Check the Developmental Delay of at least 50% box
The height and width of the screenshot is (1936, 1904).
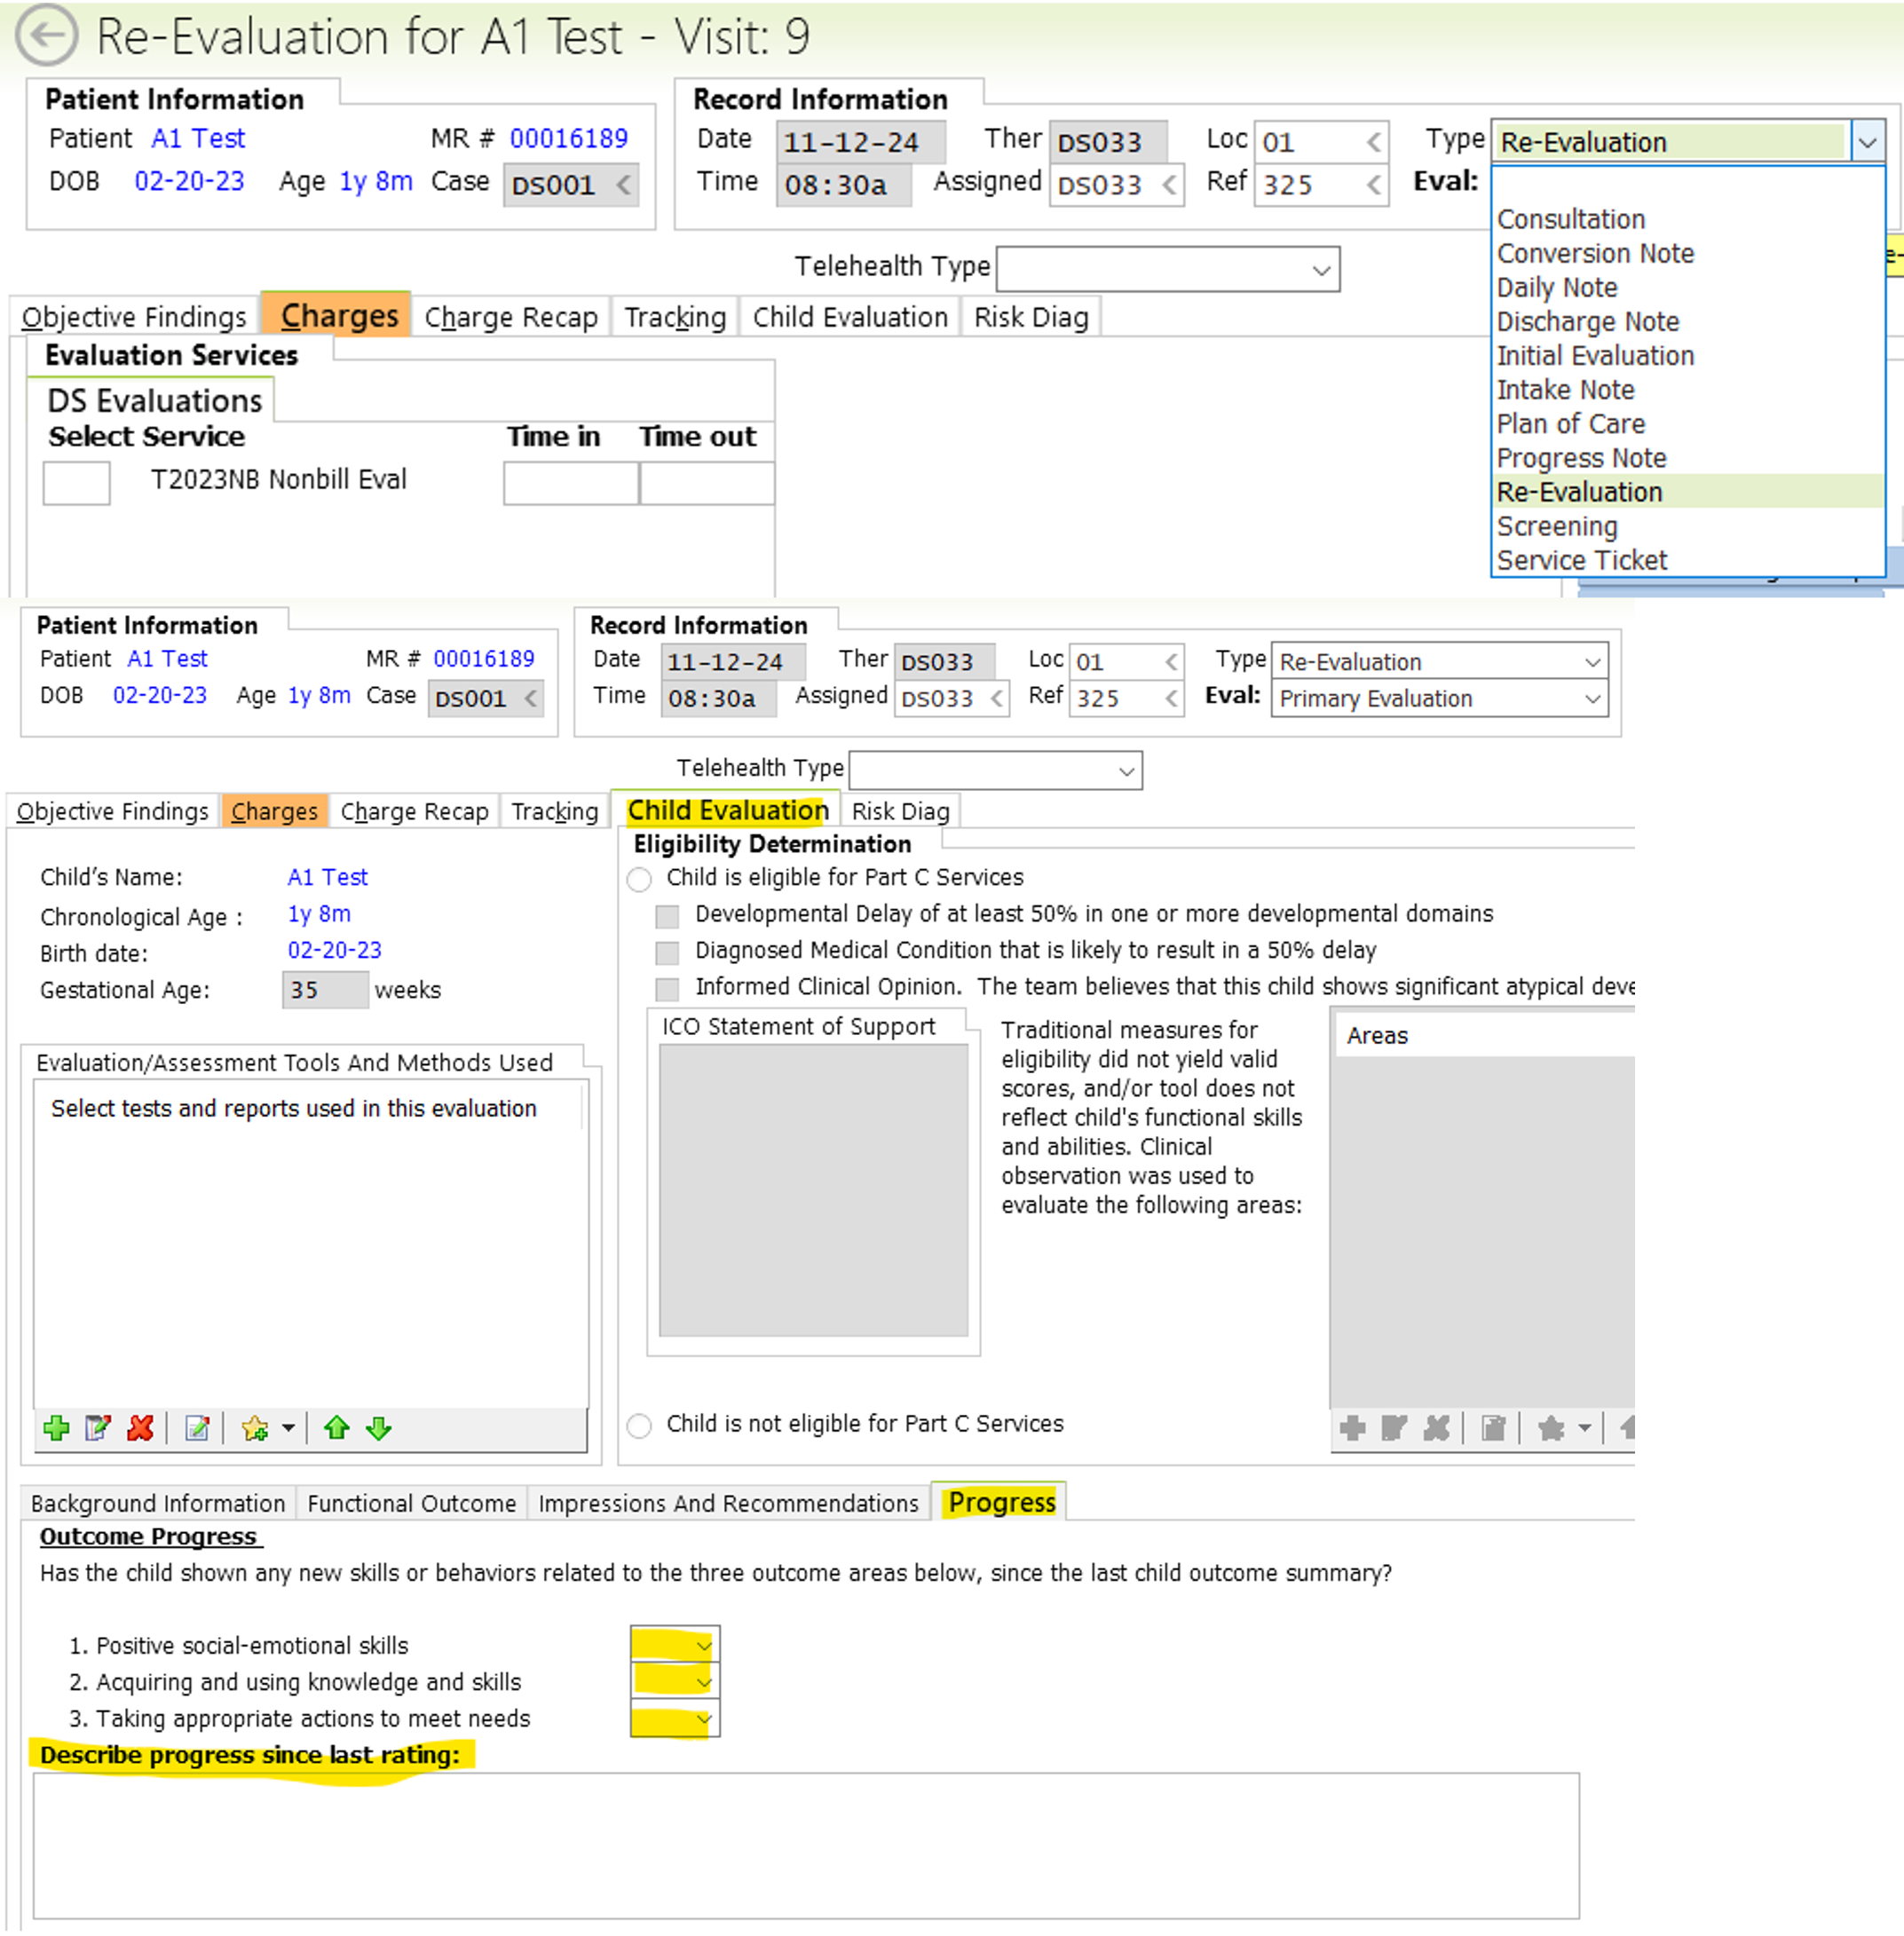667,915
